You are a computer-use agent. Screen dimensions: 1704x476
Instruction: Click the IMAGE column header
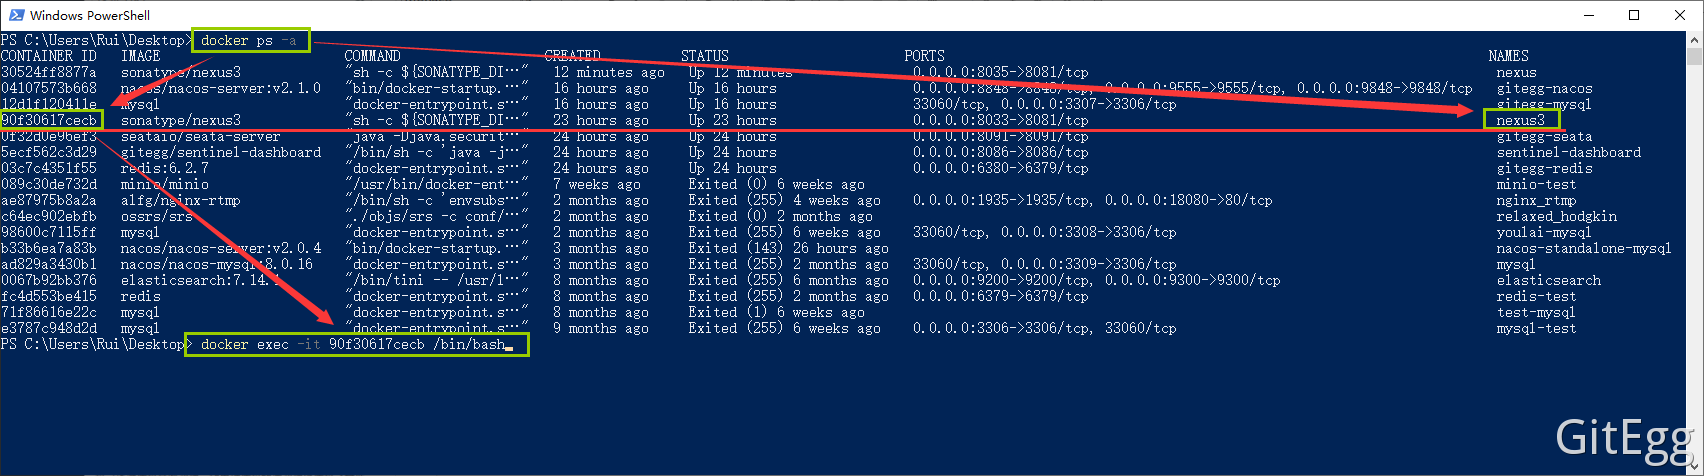coord(141,56)
